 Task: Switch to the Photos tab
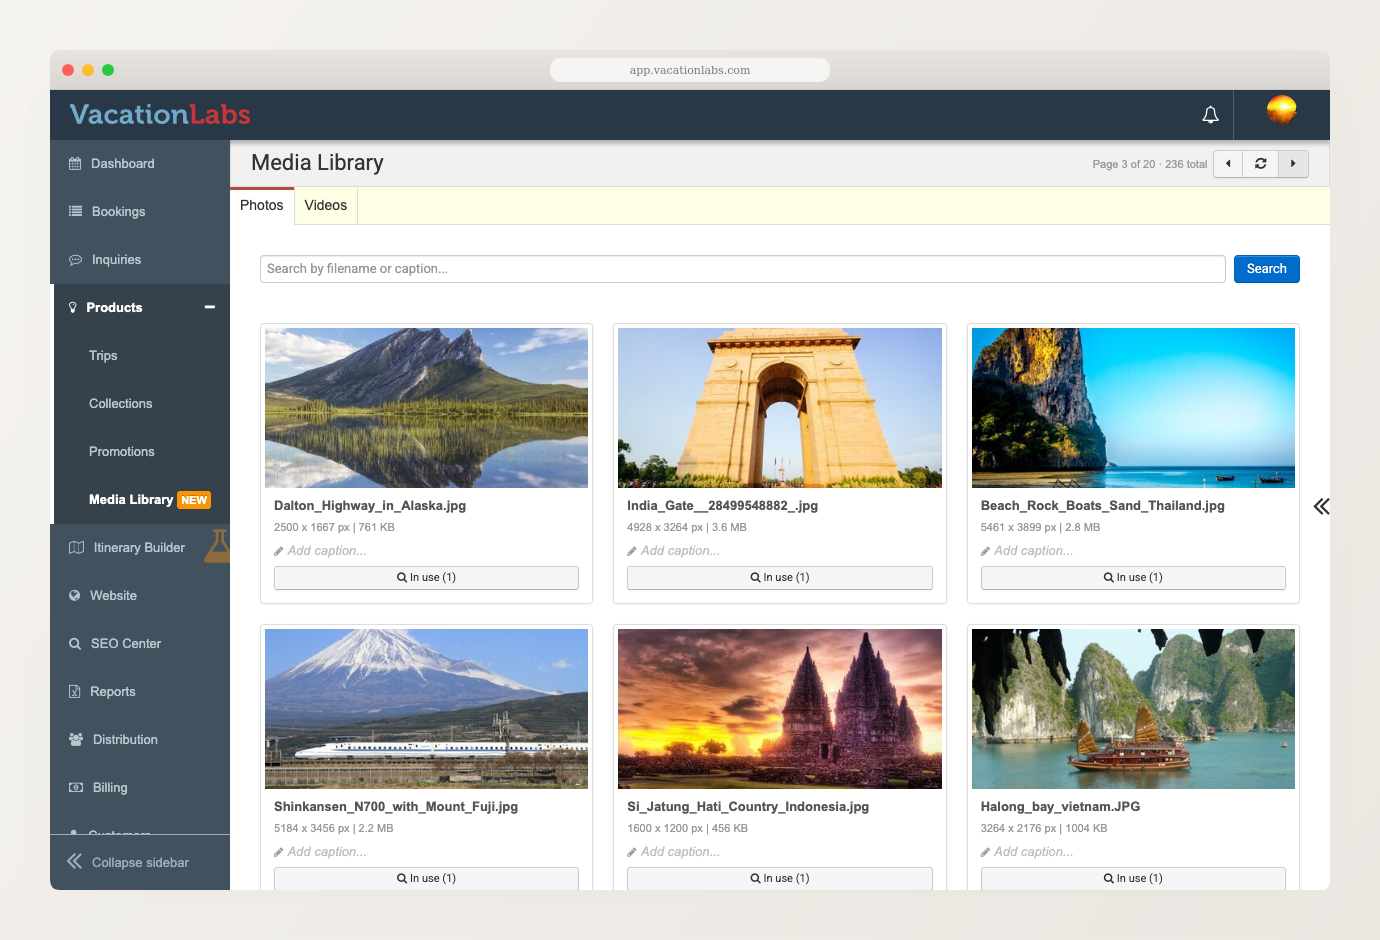tap(262, 205)
